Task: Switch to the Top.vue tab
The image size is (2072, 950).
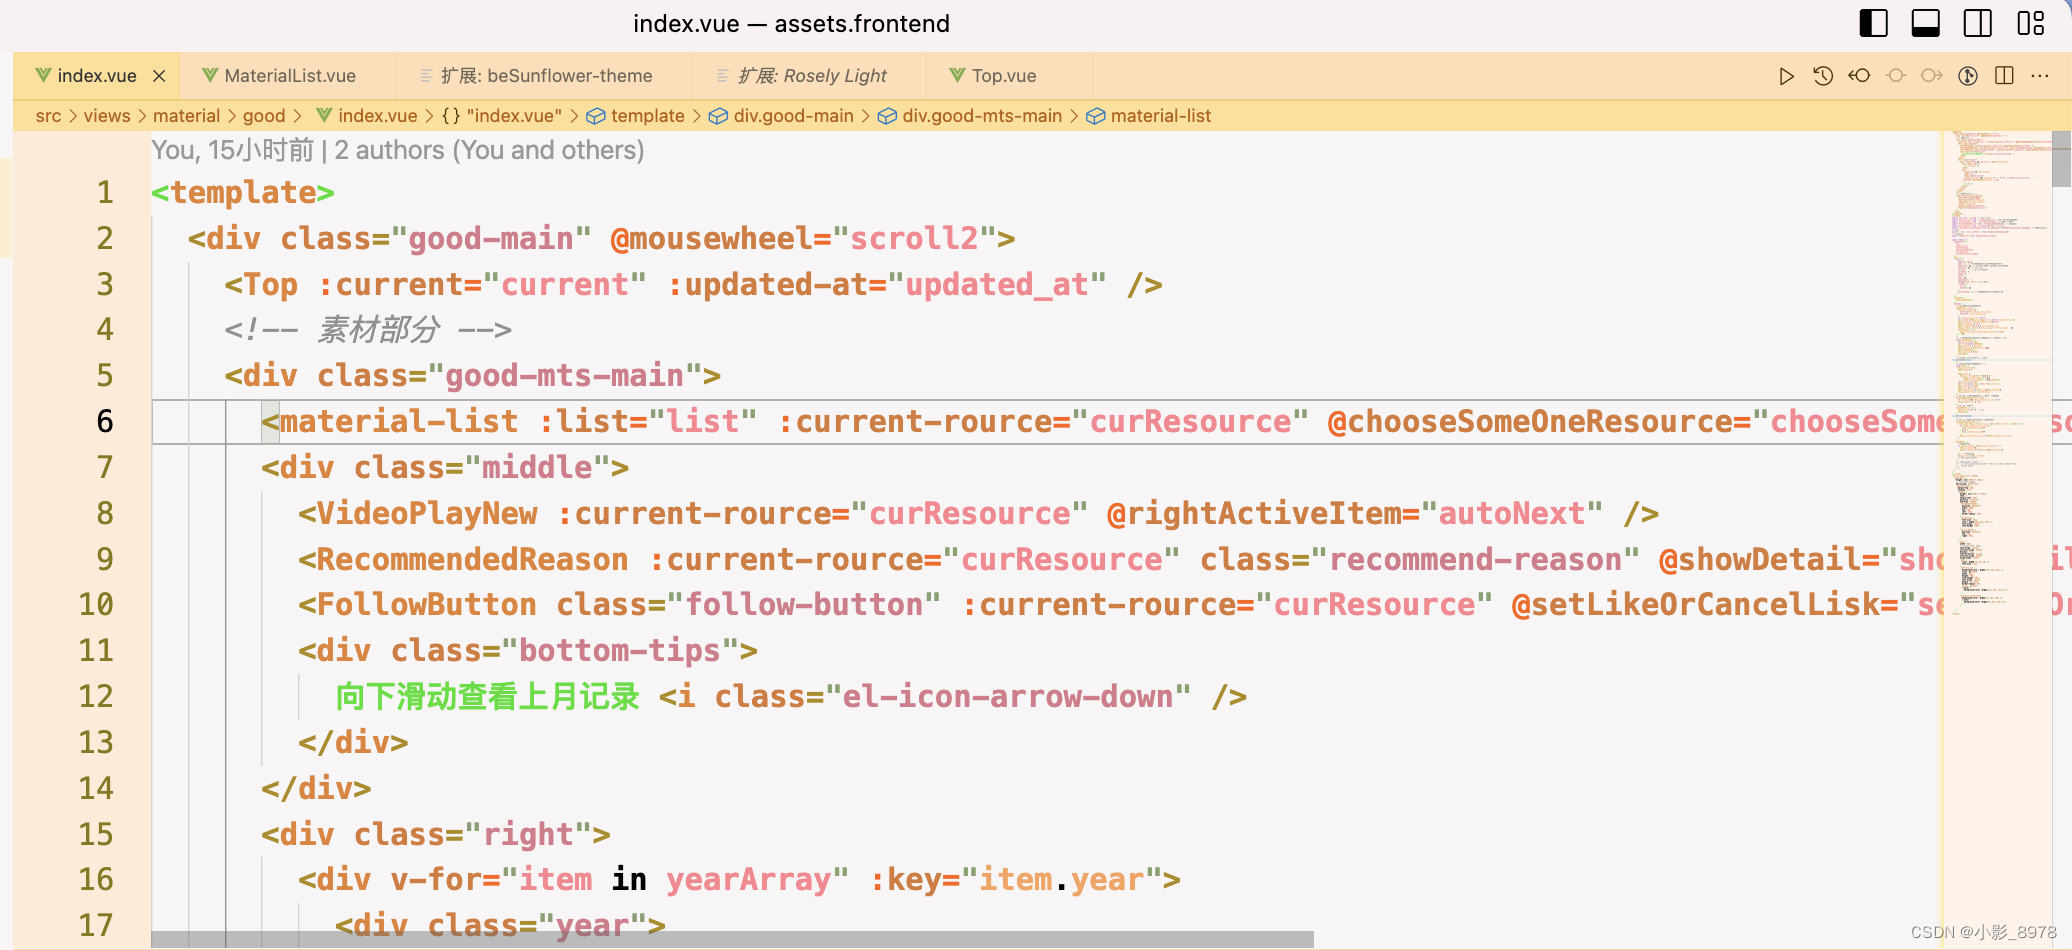Action: pos(1004,75)
